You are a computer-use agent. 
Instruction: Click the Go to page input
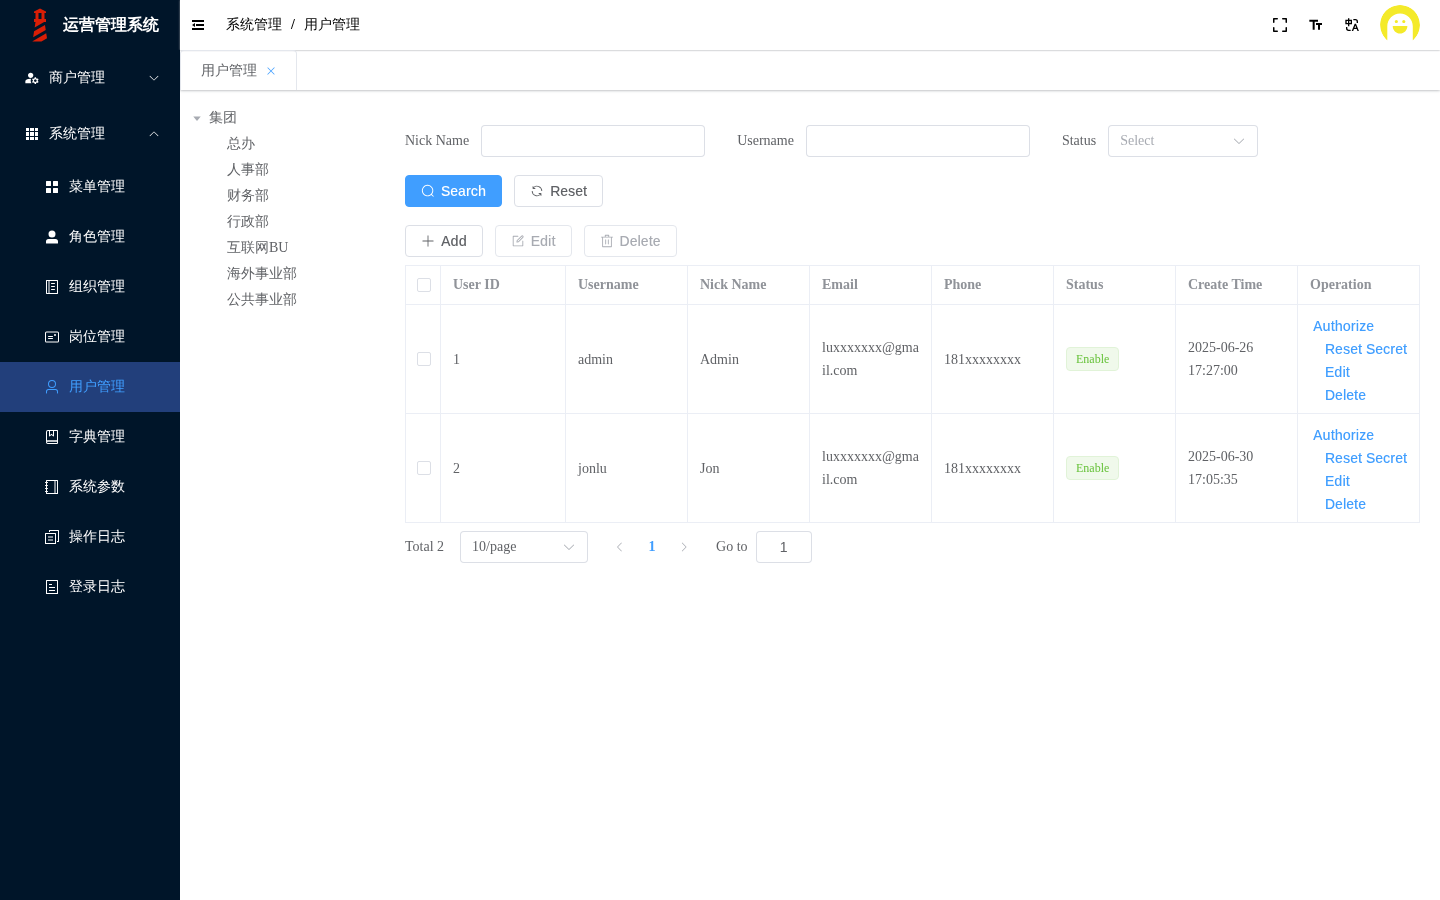point(784,547)
